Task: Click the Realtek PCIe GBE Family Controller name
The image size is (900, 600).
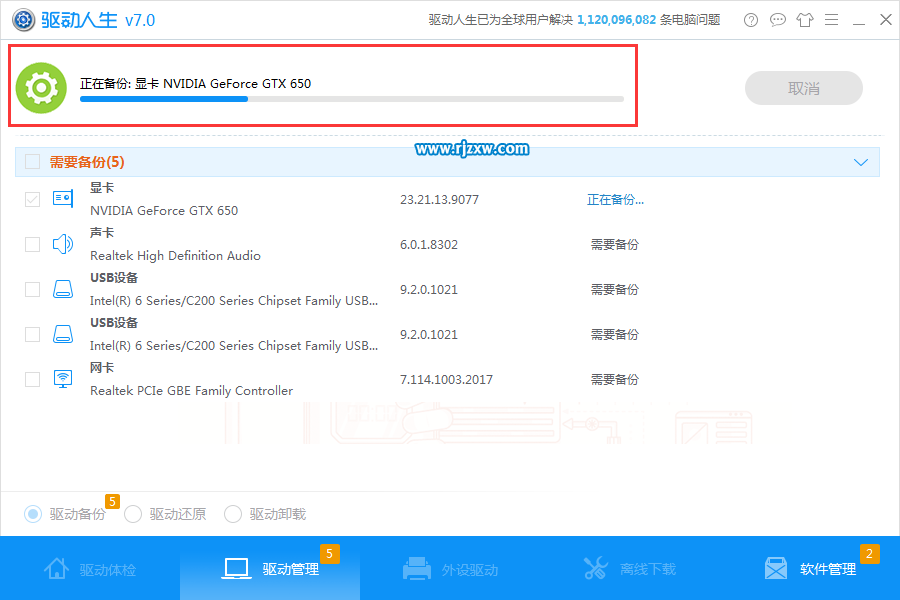Action: coord(192,390)
